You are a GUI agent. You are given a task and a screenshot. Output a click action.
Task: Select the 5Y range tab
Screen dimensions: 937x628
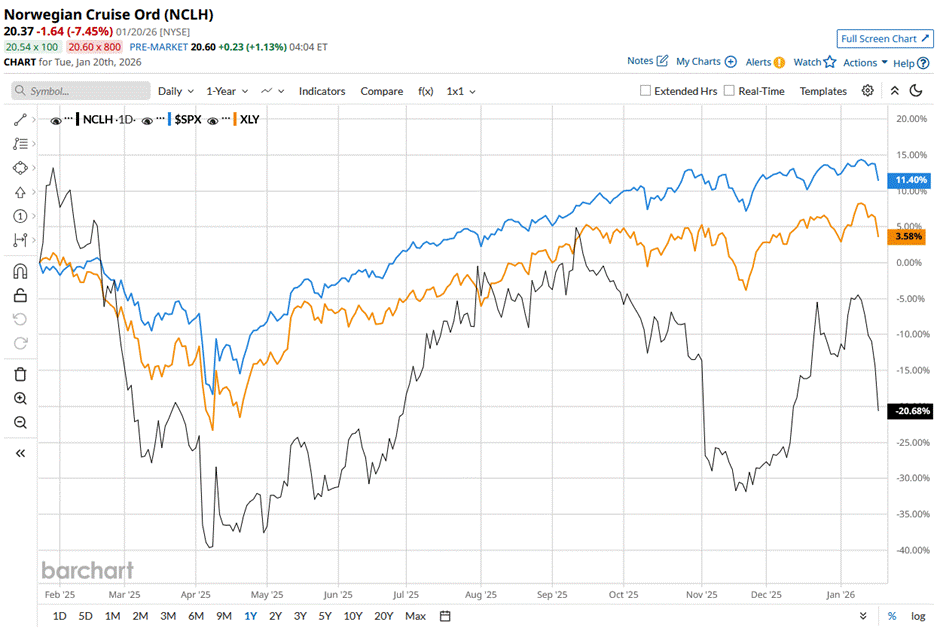(324, 615)
